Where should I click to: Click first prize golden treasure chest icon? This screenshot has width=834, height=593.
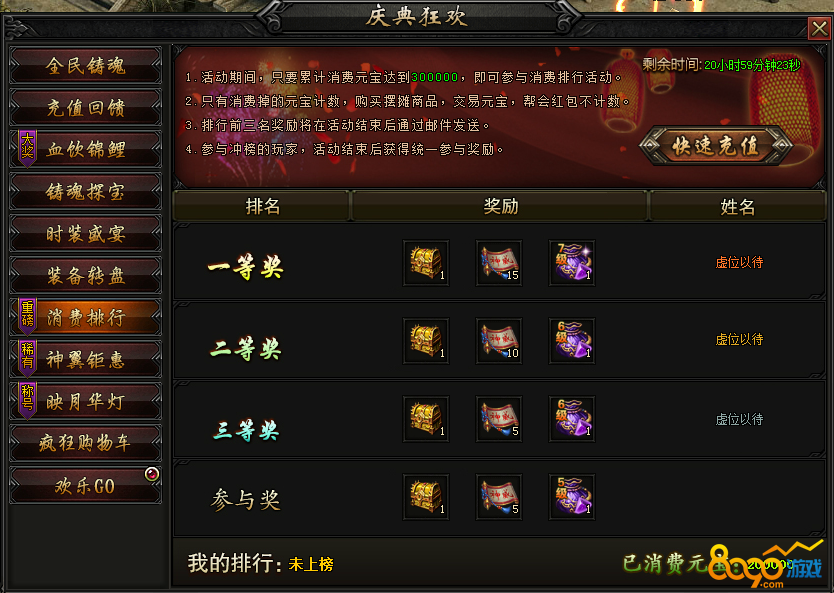[x=426, y=263]
